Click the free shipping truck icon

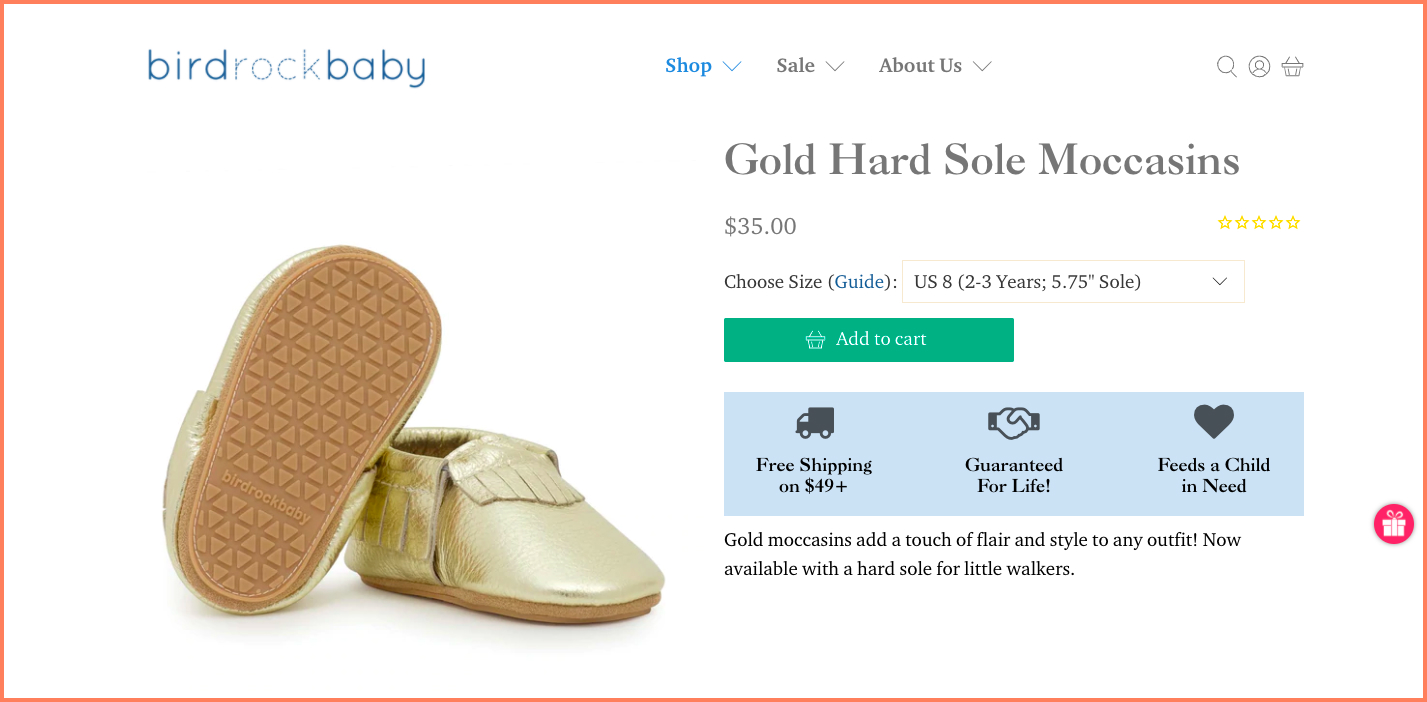(x=814, y=423)
